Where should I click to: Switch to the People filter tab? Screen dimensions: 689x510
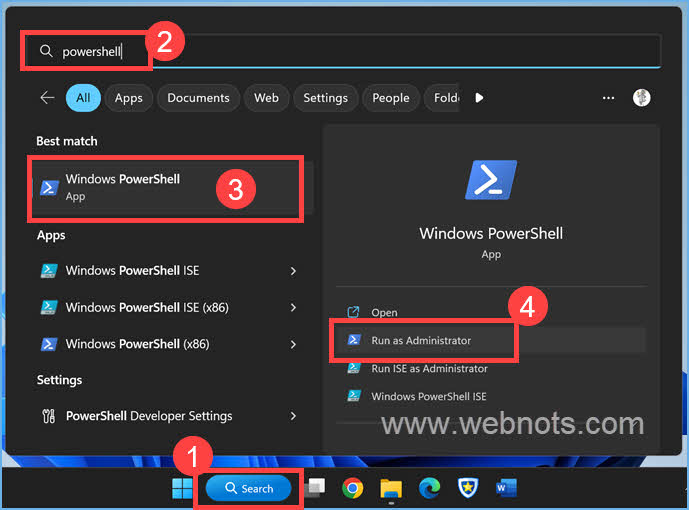391,98
